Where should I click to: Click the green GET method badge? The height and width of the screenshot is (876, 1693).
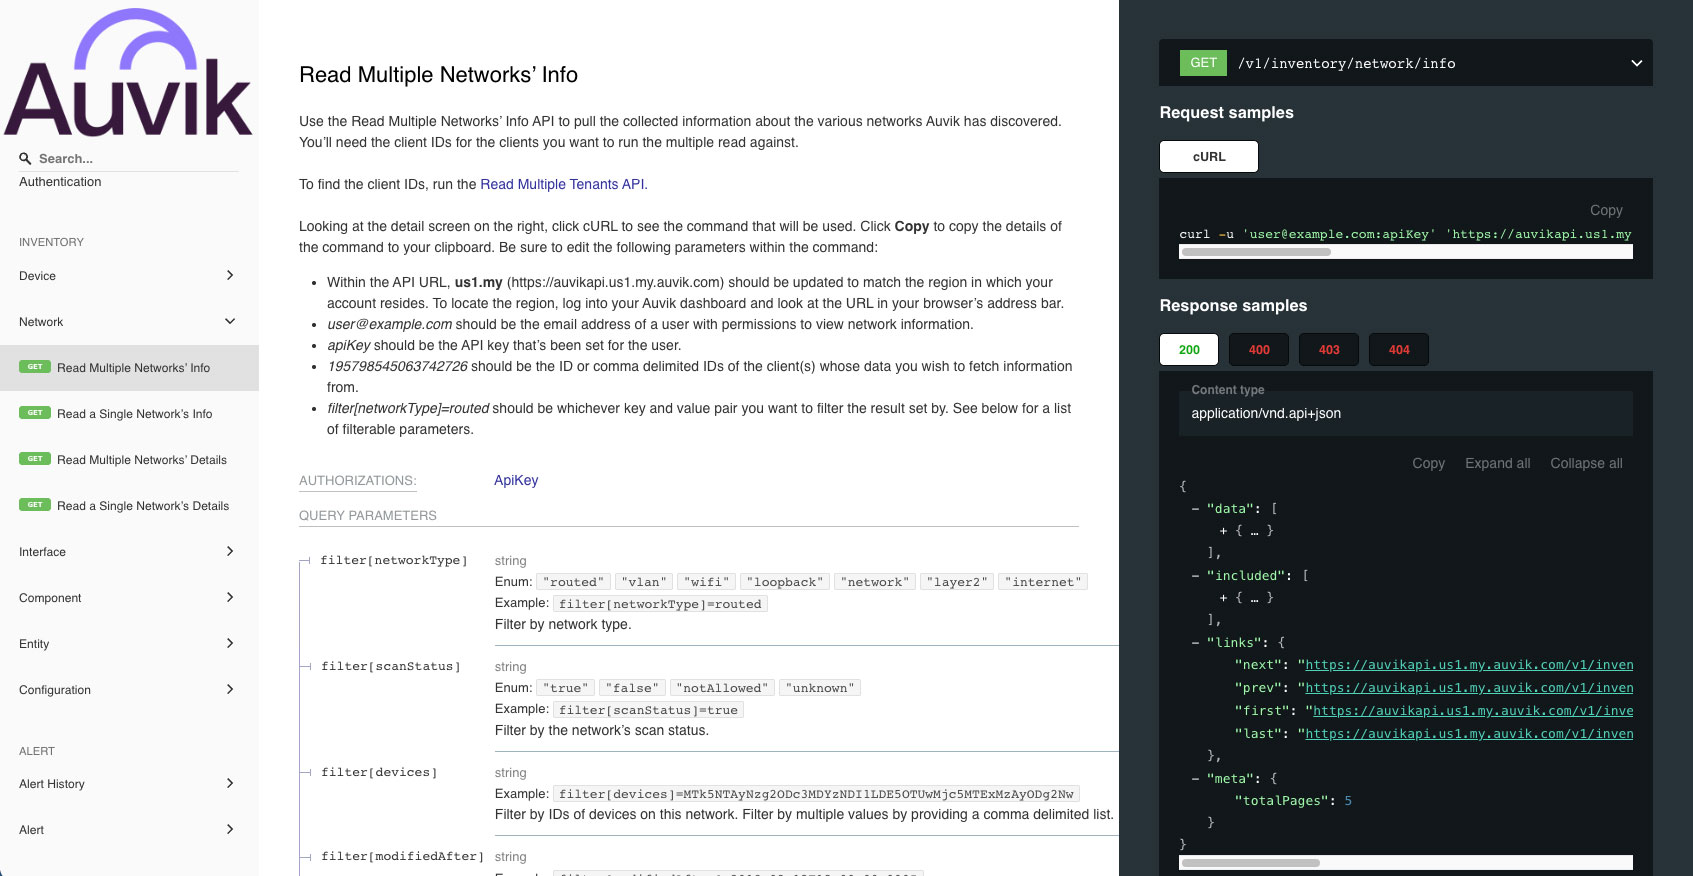tap(1203, 62)
